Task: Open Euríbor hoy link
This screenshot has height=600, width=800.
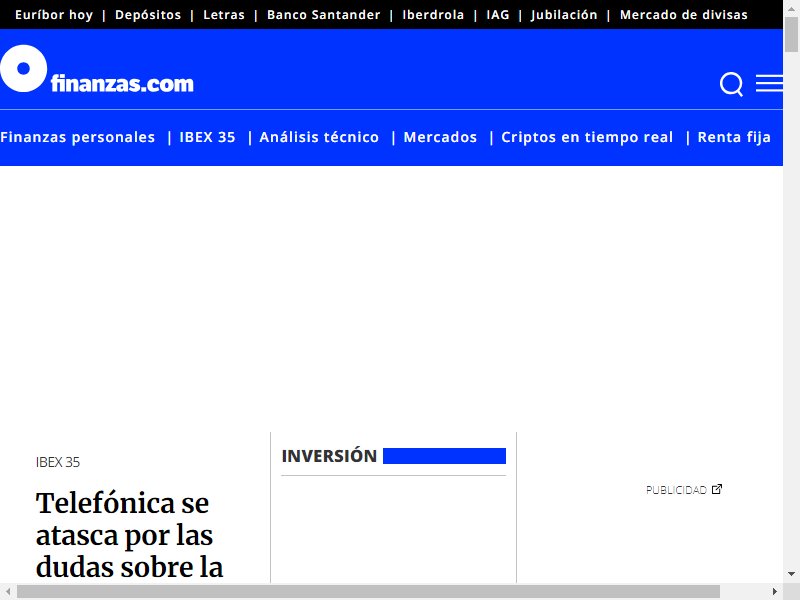Action: click(54, 15)
